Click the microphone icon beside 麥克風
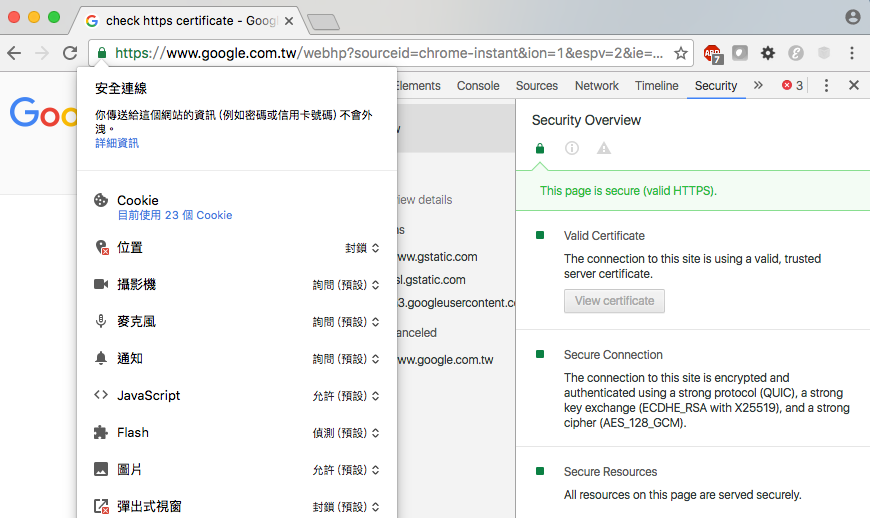870x518 pixels. point(101,321)
